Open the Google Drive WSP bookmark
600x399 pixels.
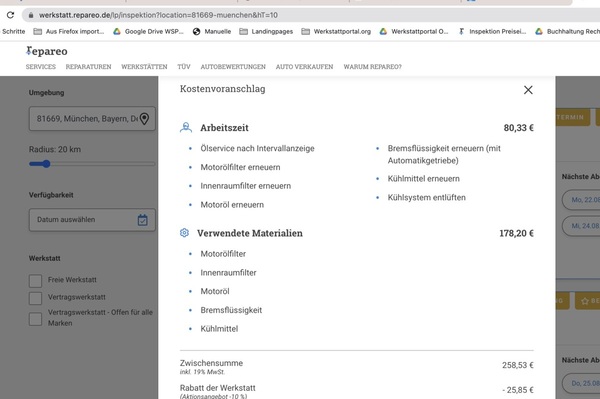148,31
